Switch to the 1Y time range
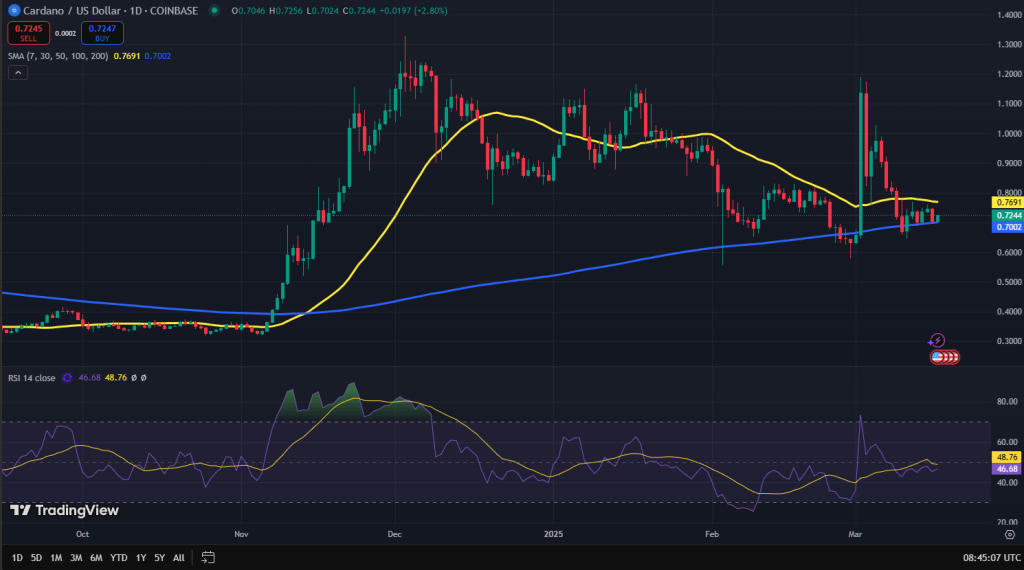This screenshot has width=1024, height=570. click(x=140, y=558)
